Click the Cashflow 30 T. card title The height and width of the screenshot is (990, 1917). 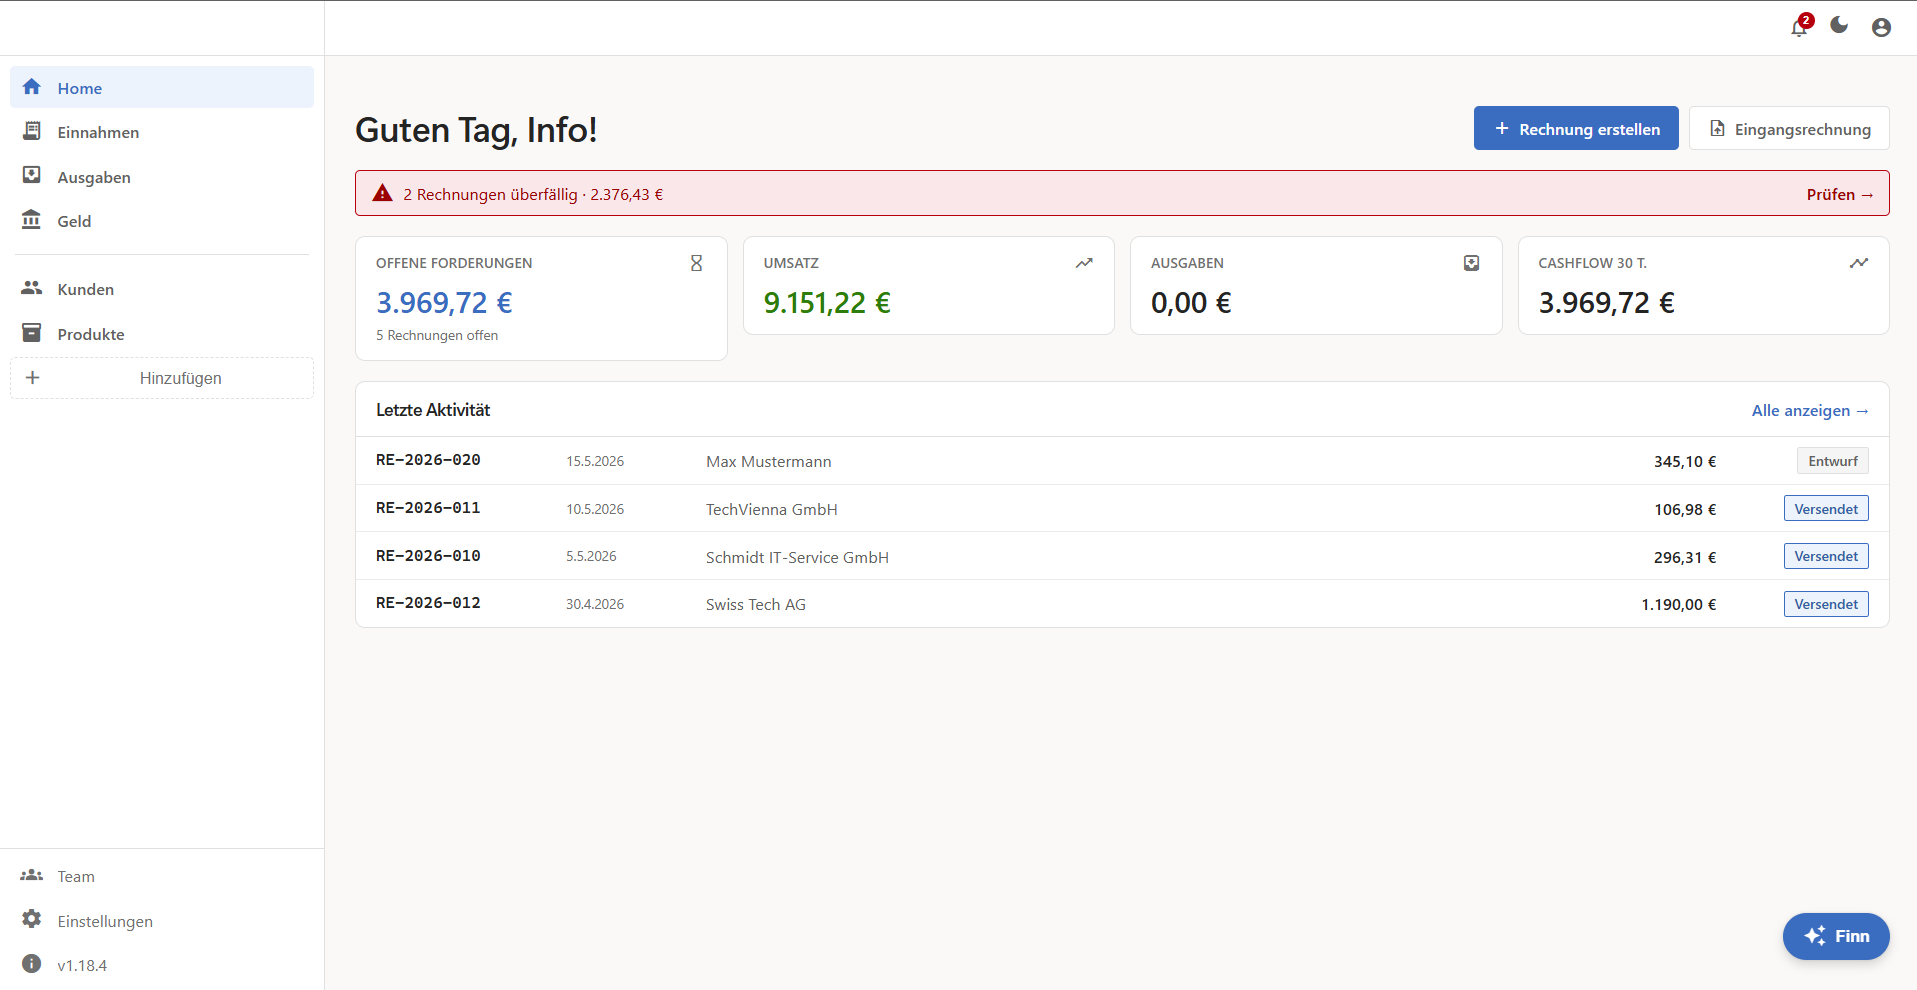pos(1592,263)
